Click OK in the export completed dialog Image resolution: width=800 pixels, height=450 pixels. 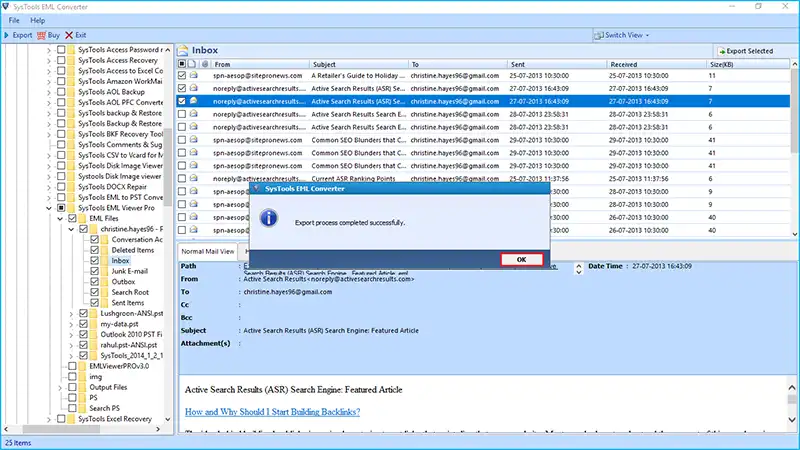[x=521, y=259]
